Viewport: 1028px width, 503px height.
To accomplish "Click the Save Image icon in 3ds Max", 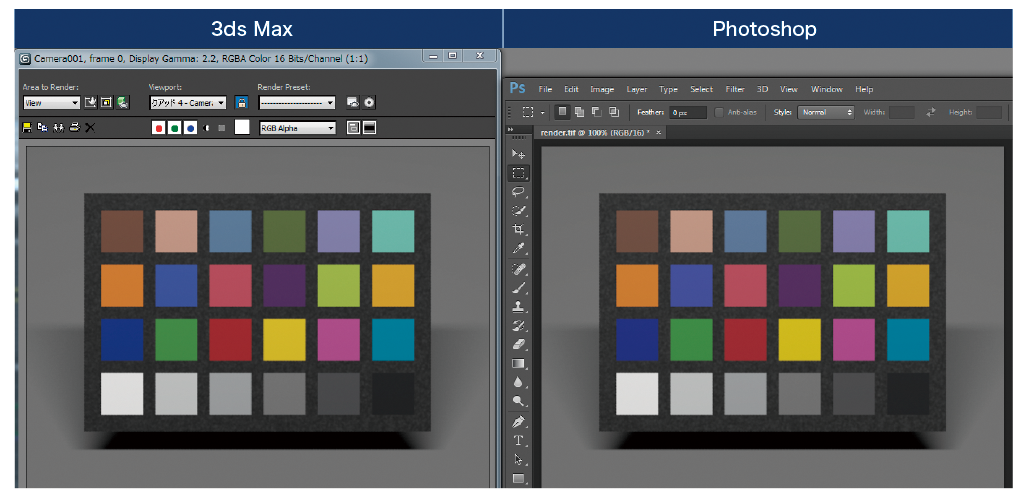I will coord(27,128).
